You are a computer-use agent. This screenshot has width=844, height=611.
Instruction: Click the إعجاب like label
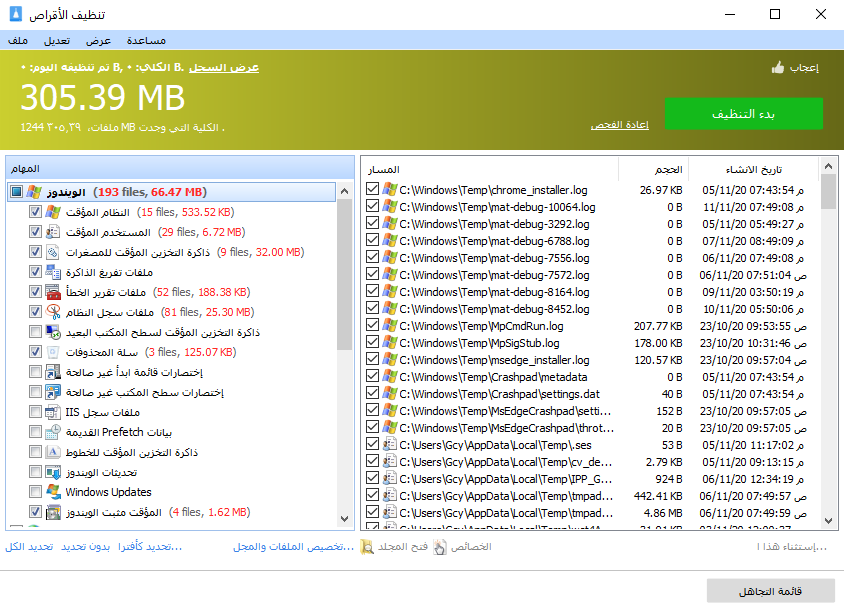[804, 67]
